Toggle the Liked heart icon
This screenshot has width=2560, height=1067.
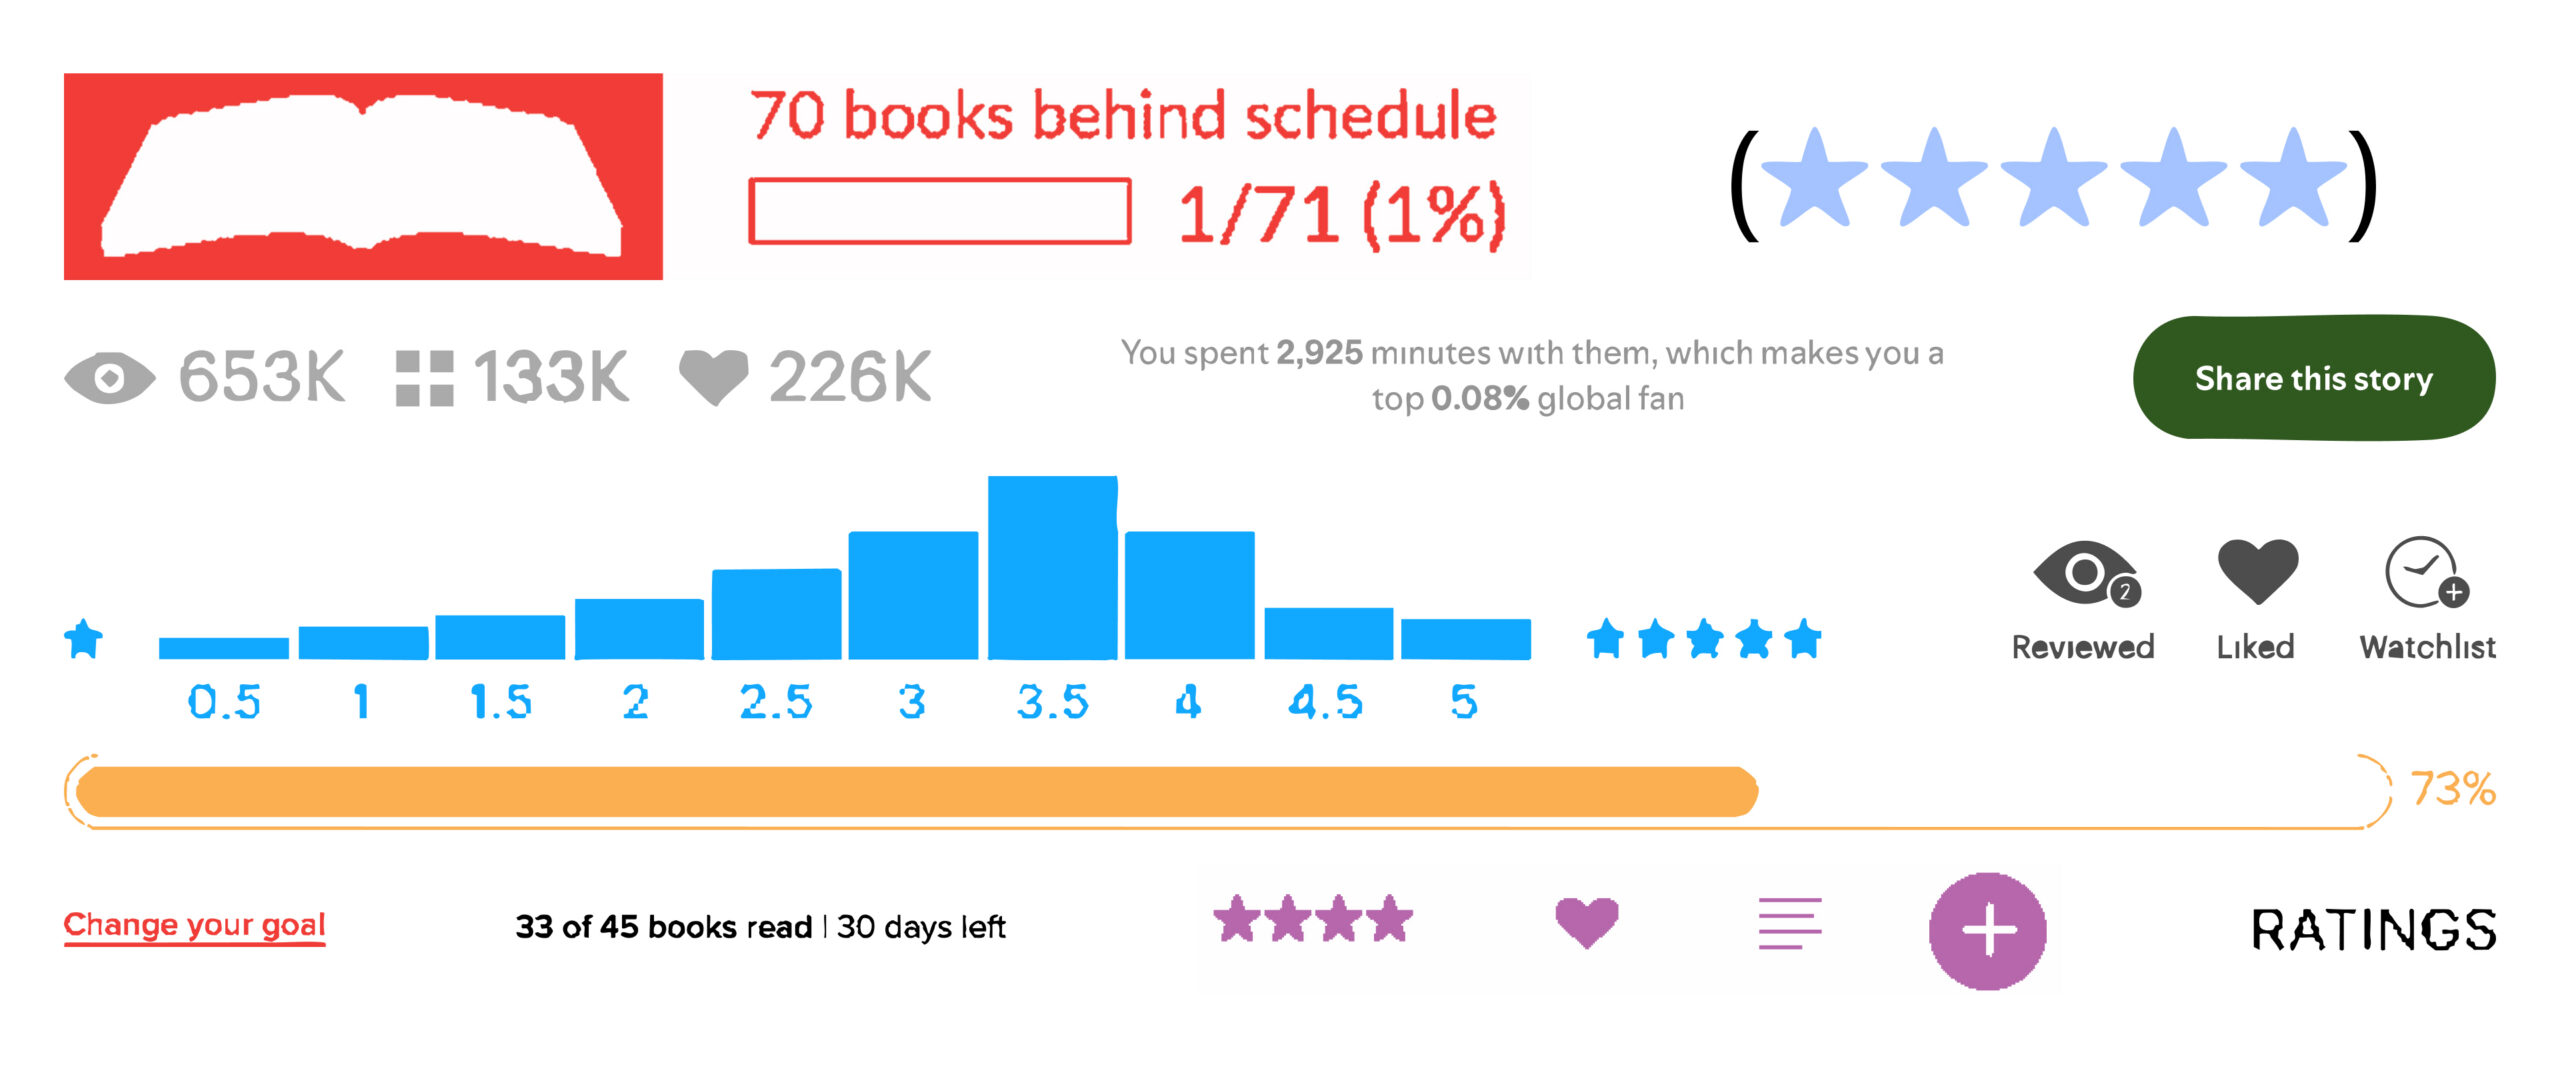pos(2257,570)
